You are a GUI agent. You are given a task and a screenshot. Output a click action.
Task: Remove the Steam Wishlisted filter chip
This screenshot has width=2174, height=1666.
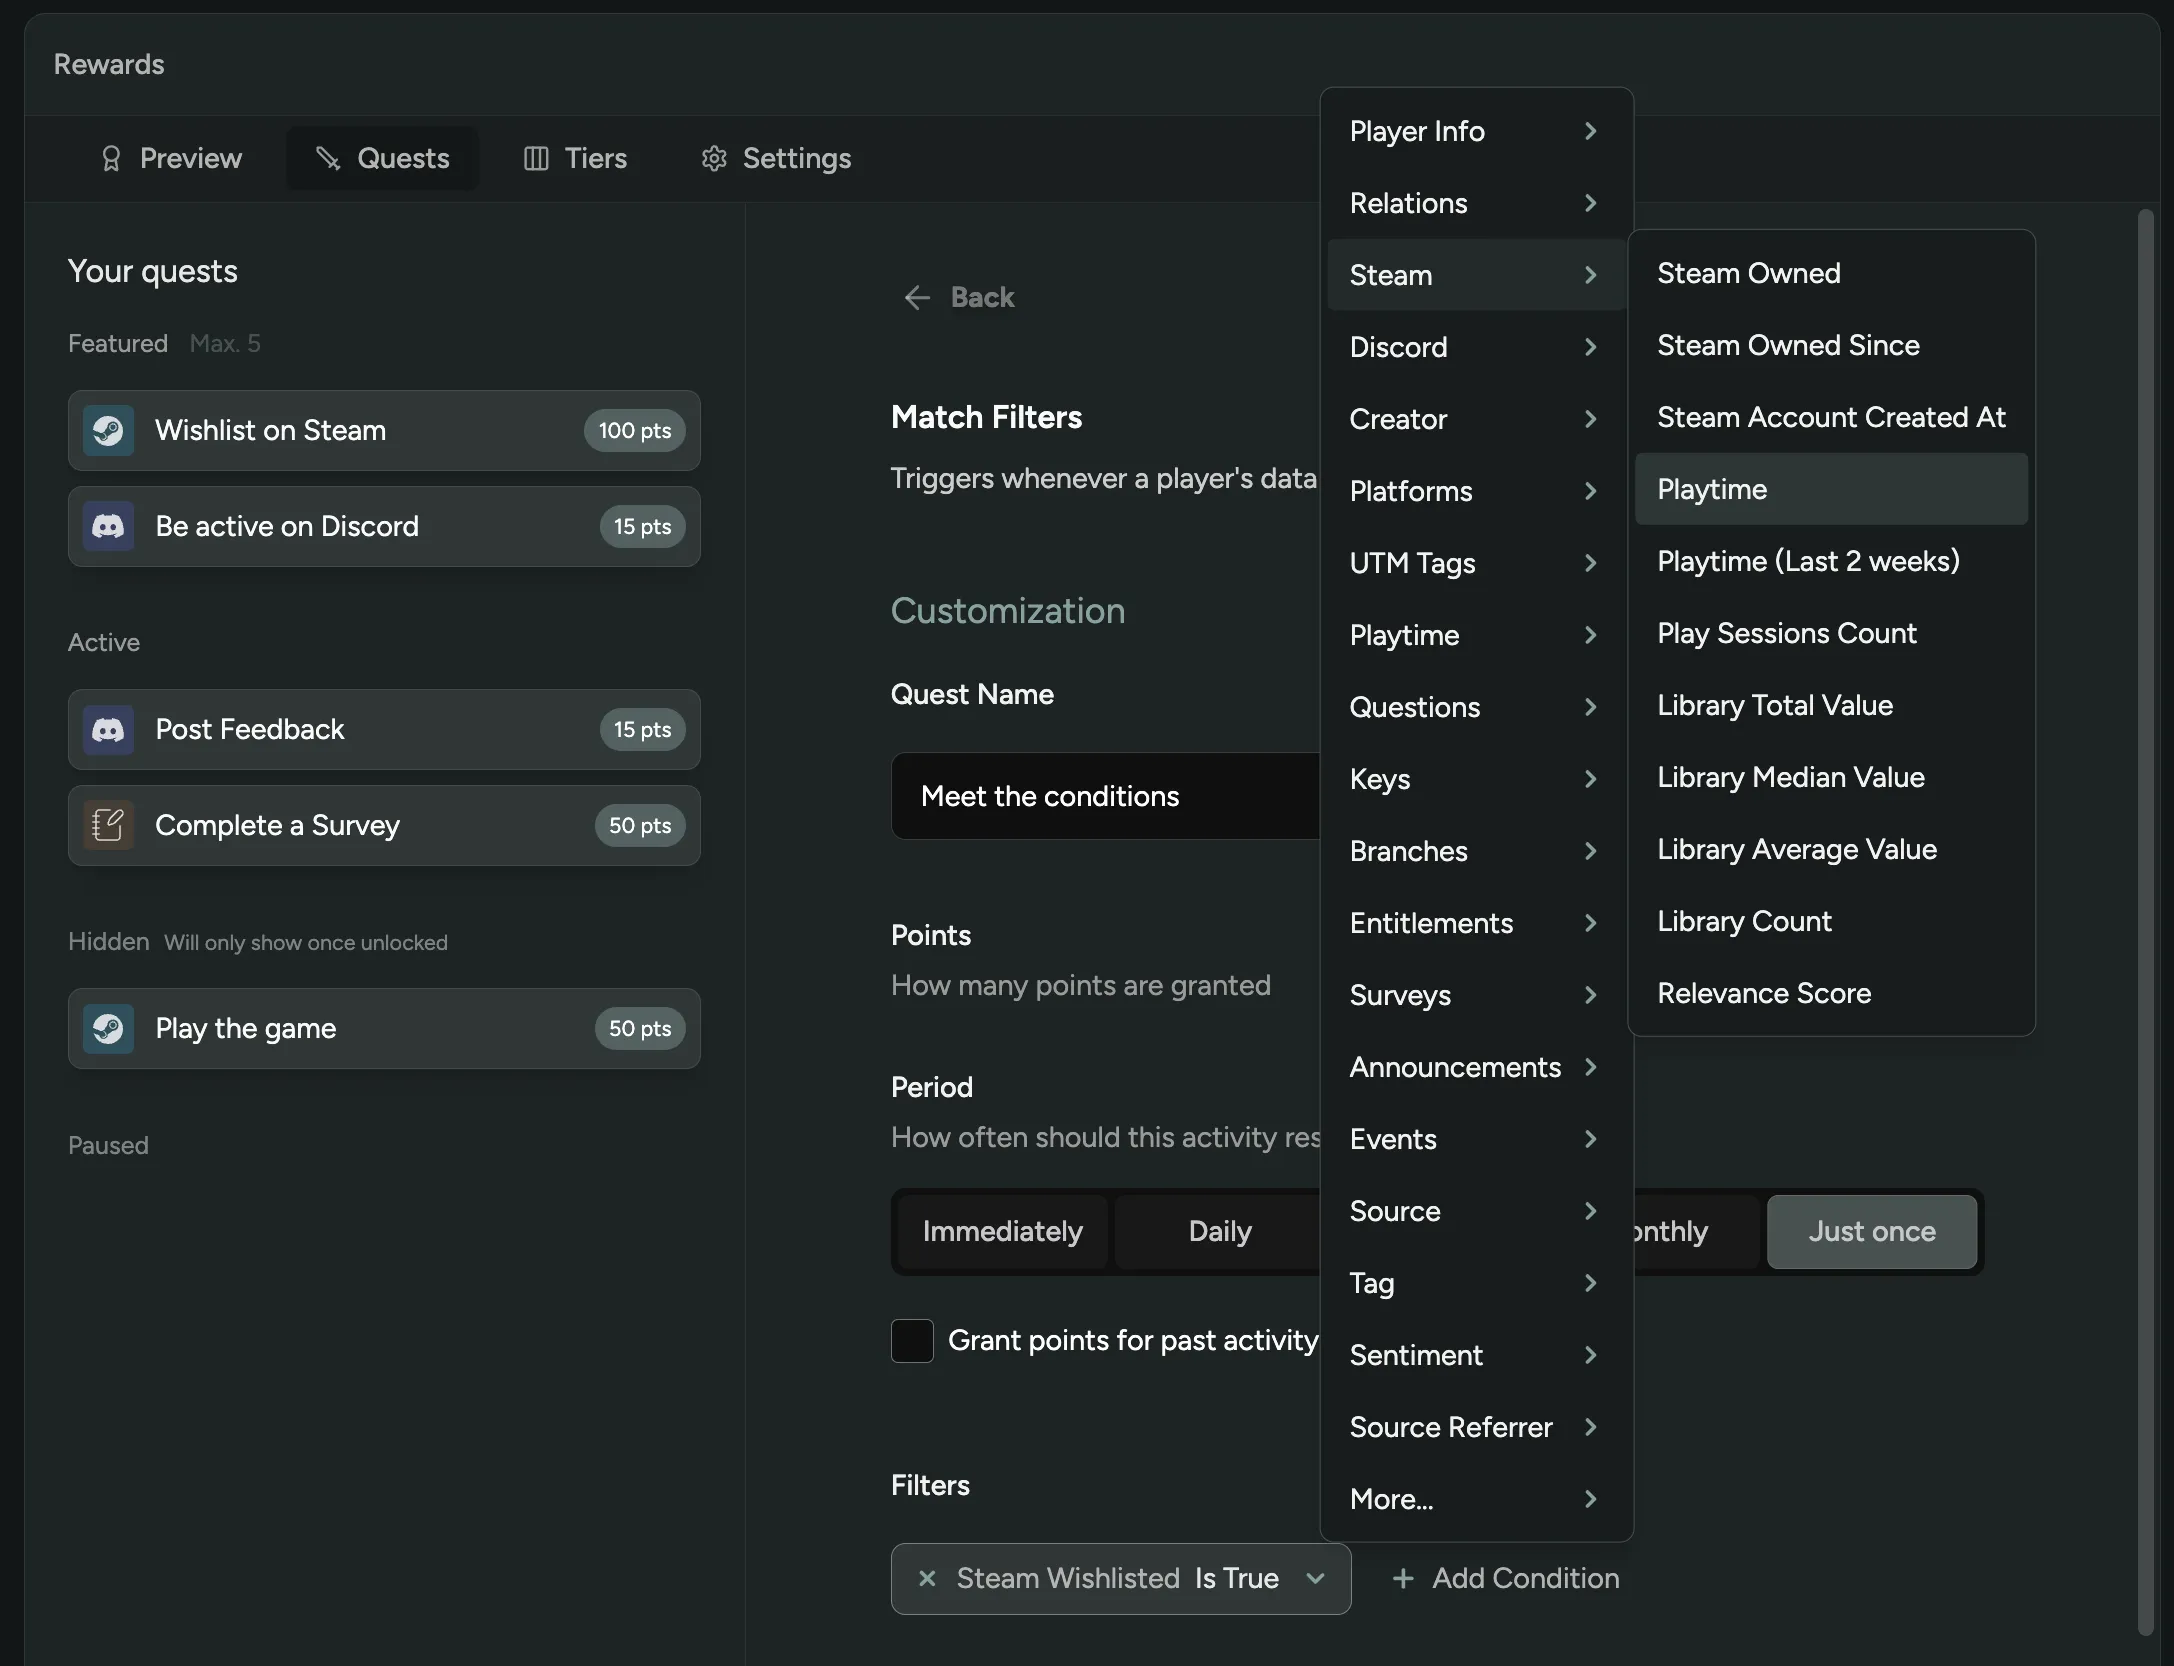pyautogui.click(x=927, y=1579)
